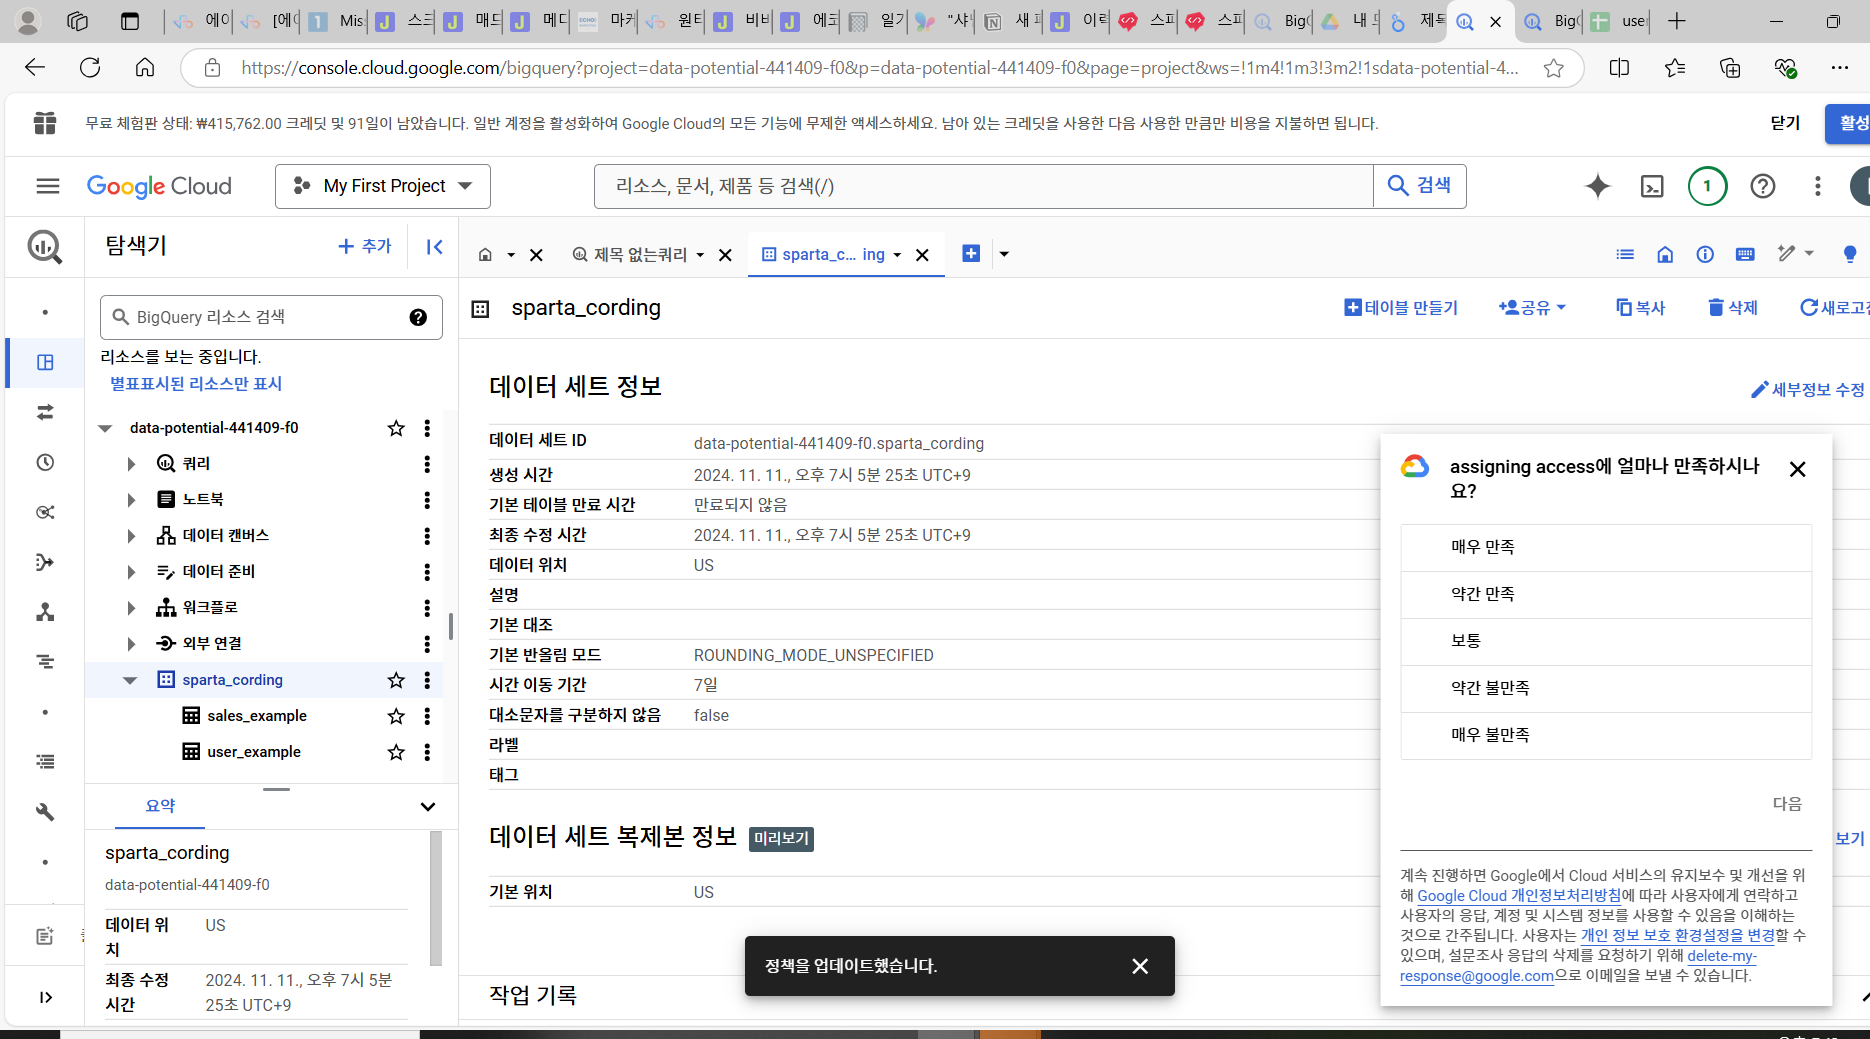This screenshot has height=1039, width=1870.
Task: Activate Cloud Shell terminal icon
Action: 1652,186
